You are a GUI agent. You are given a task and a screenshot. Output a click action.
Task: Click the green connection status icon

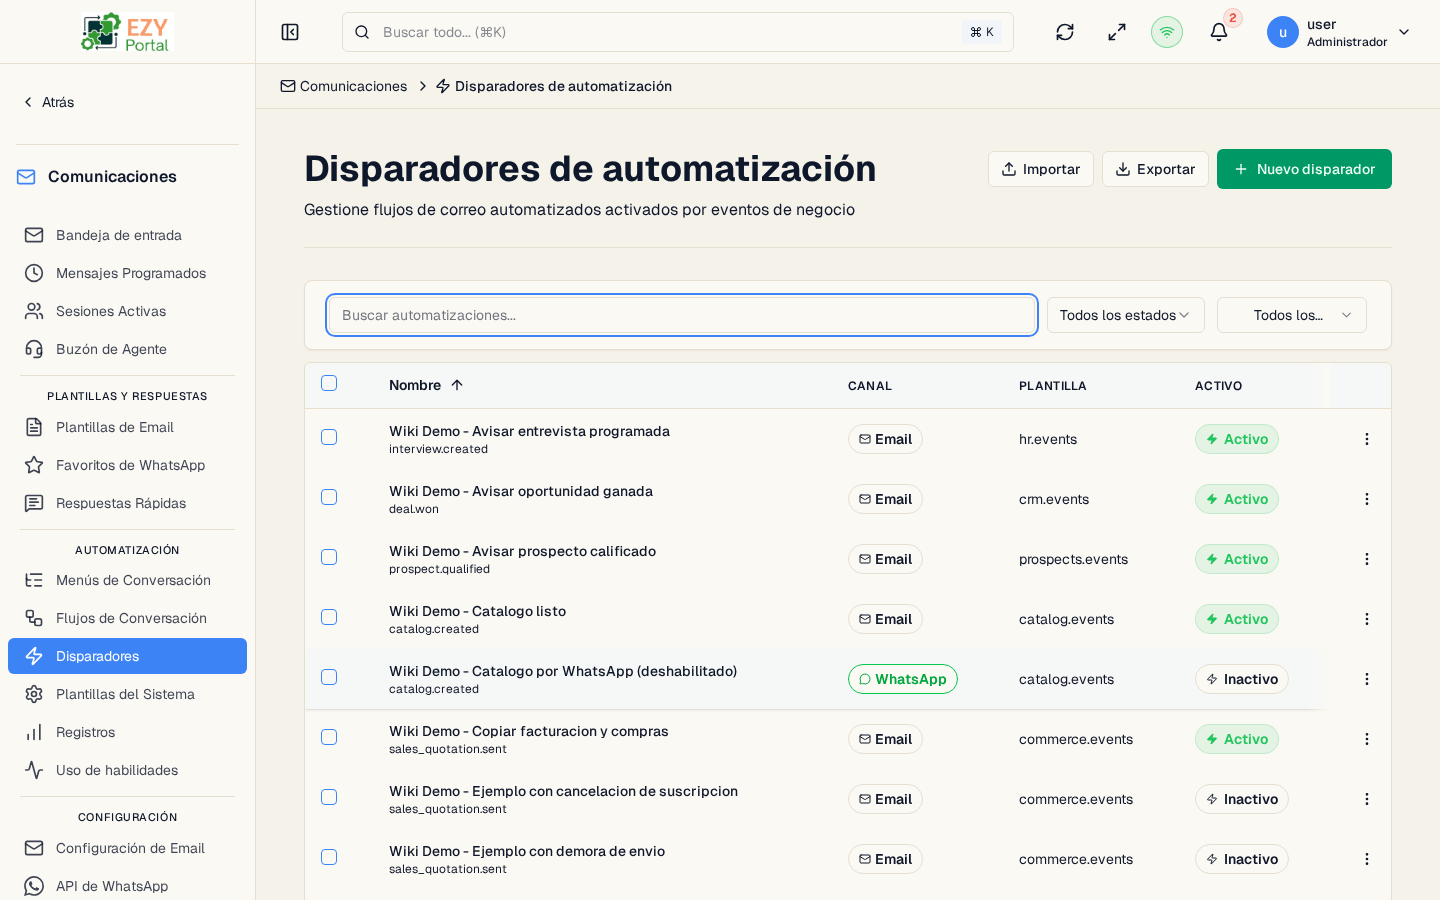1167,32
